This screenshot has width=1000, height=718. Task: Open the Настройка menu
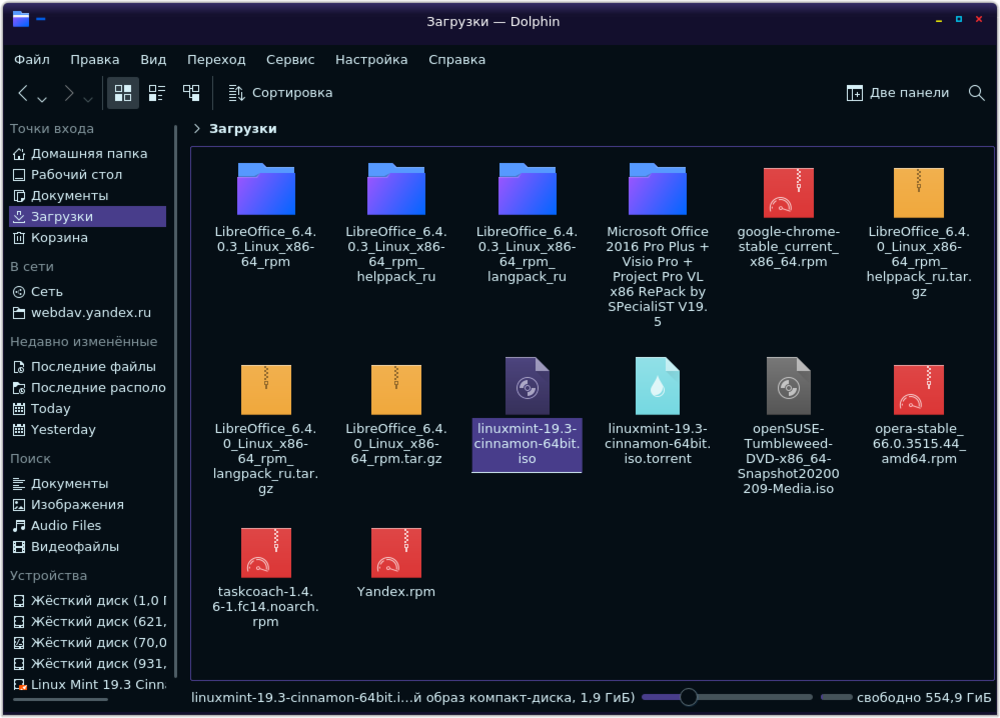click(x=371, y=59)
